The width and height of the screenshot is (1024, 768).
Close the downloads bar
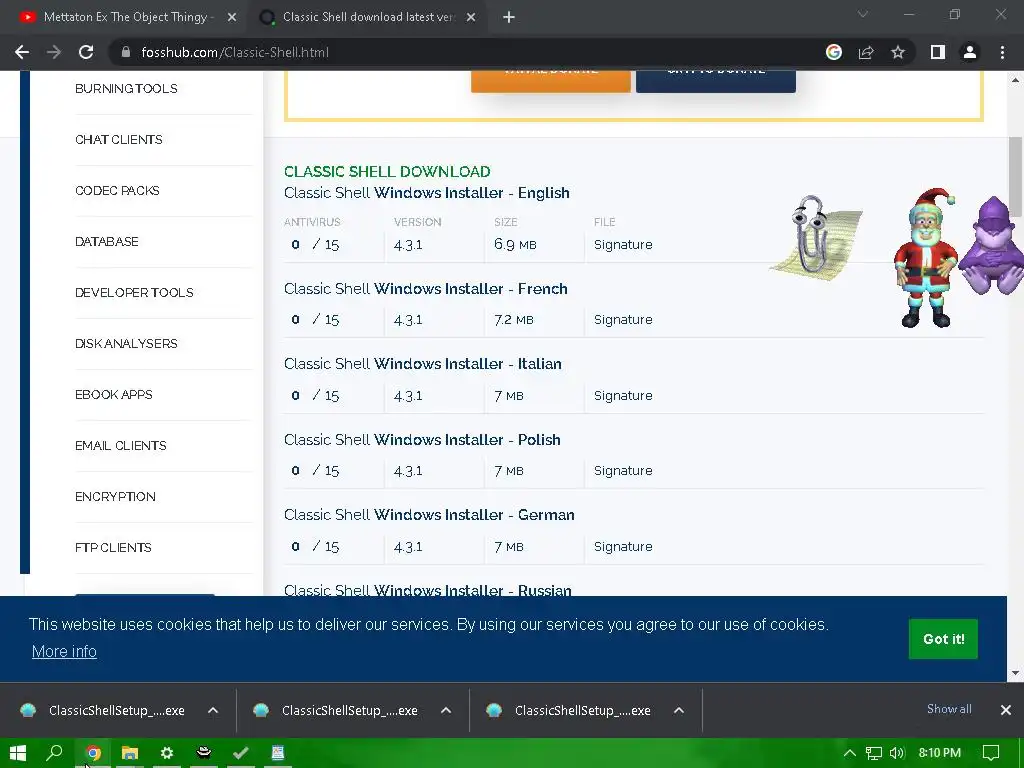1006,710
